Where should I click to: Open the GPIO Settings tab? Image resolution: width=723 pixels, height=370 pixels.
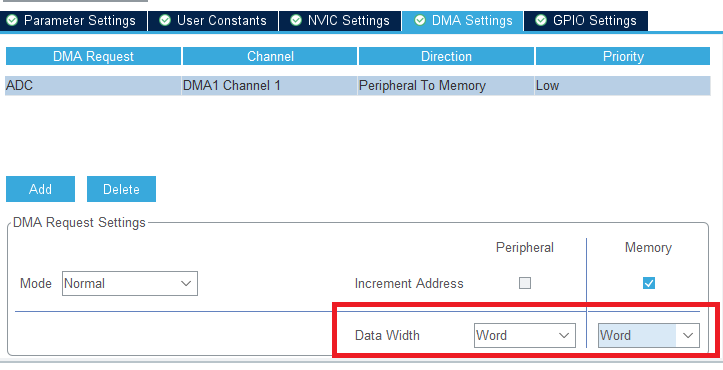point(586,21)
